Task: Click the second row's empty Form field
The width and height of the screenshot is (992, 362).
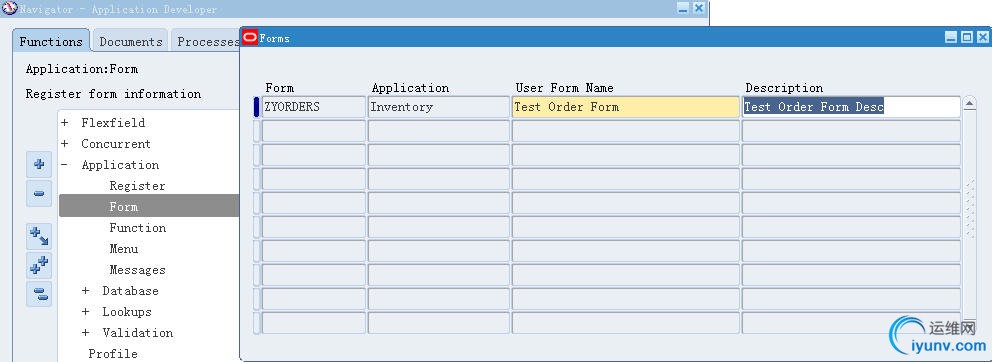Action: click(314, 131)
